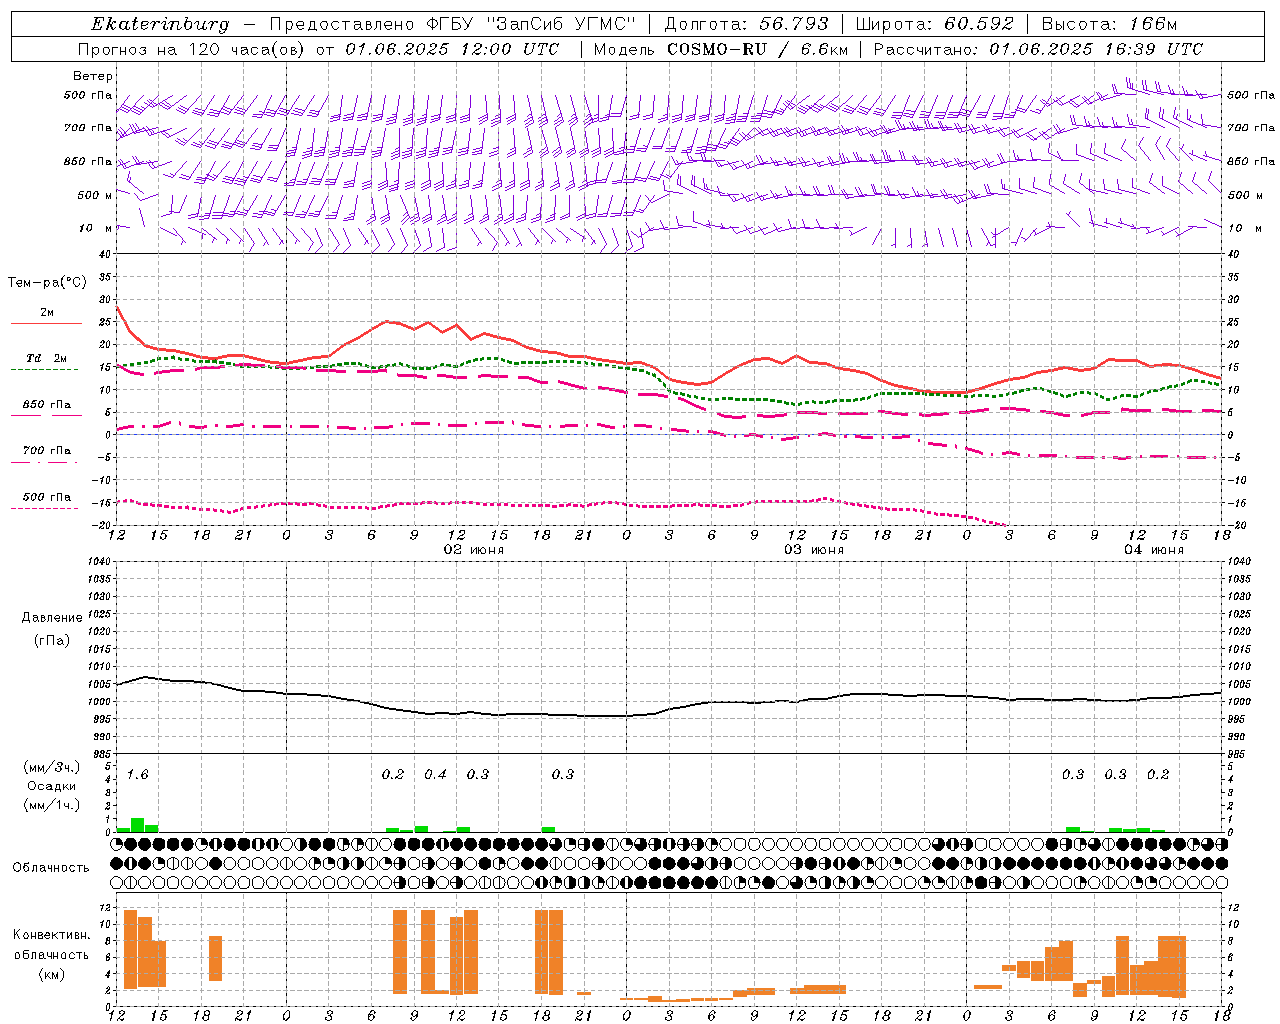Viewport: 1280px width, 1024px height.
Task: Click the Широта: 60.592 value
Action: coord(935,24)
